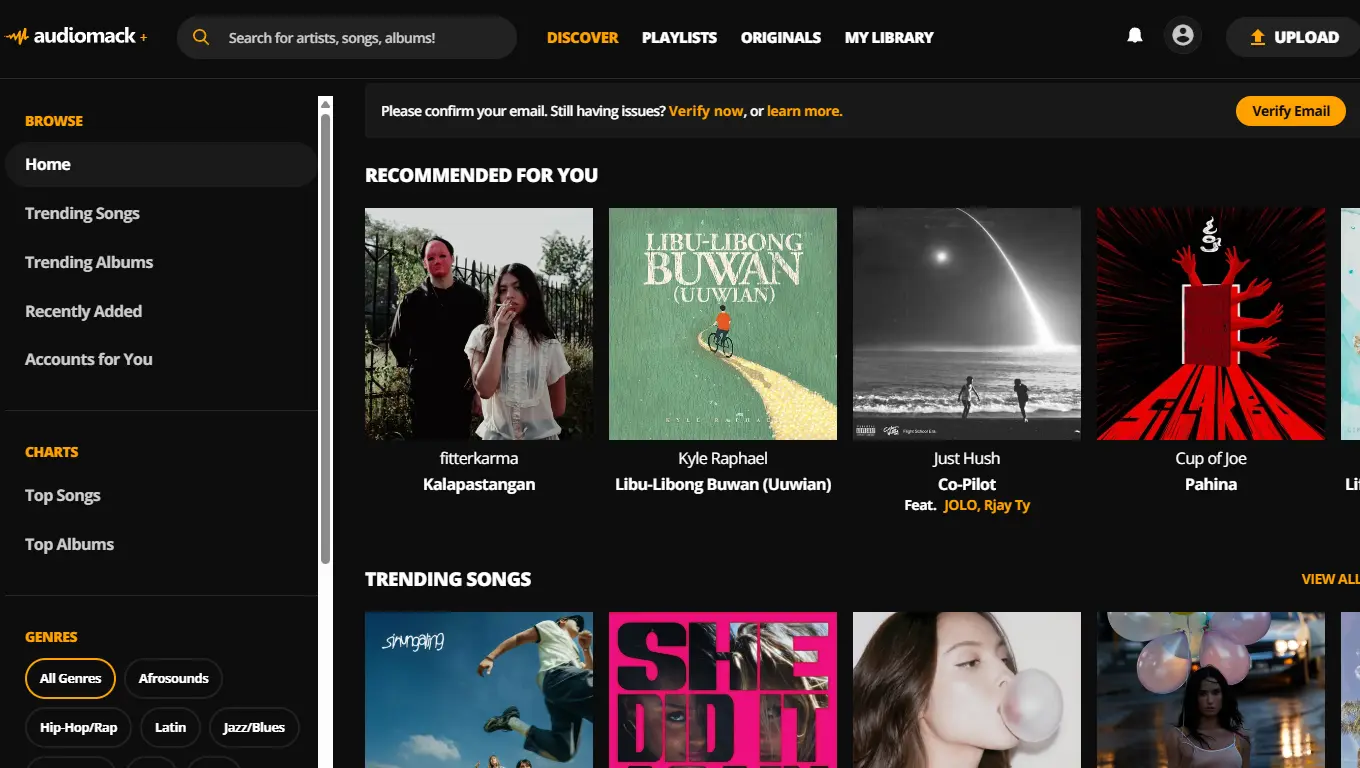This screenshot has height=768, width=1360.
Task: Open the jumping people trending song cover
Action: (x=479, y=690)
